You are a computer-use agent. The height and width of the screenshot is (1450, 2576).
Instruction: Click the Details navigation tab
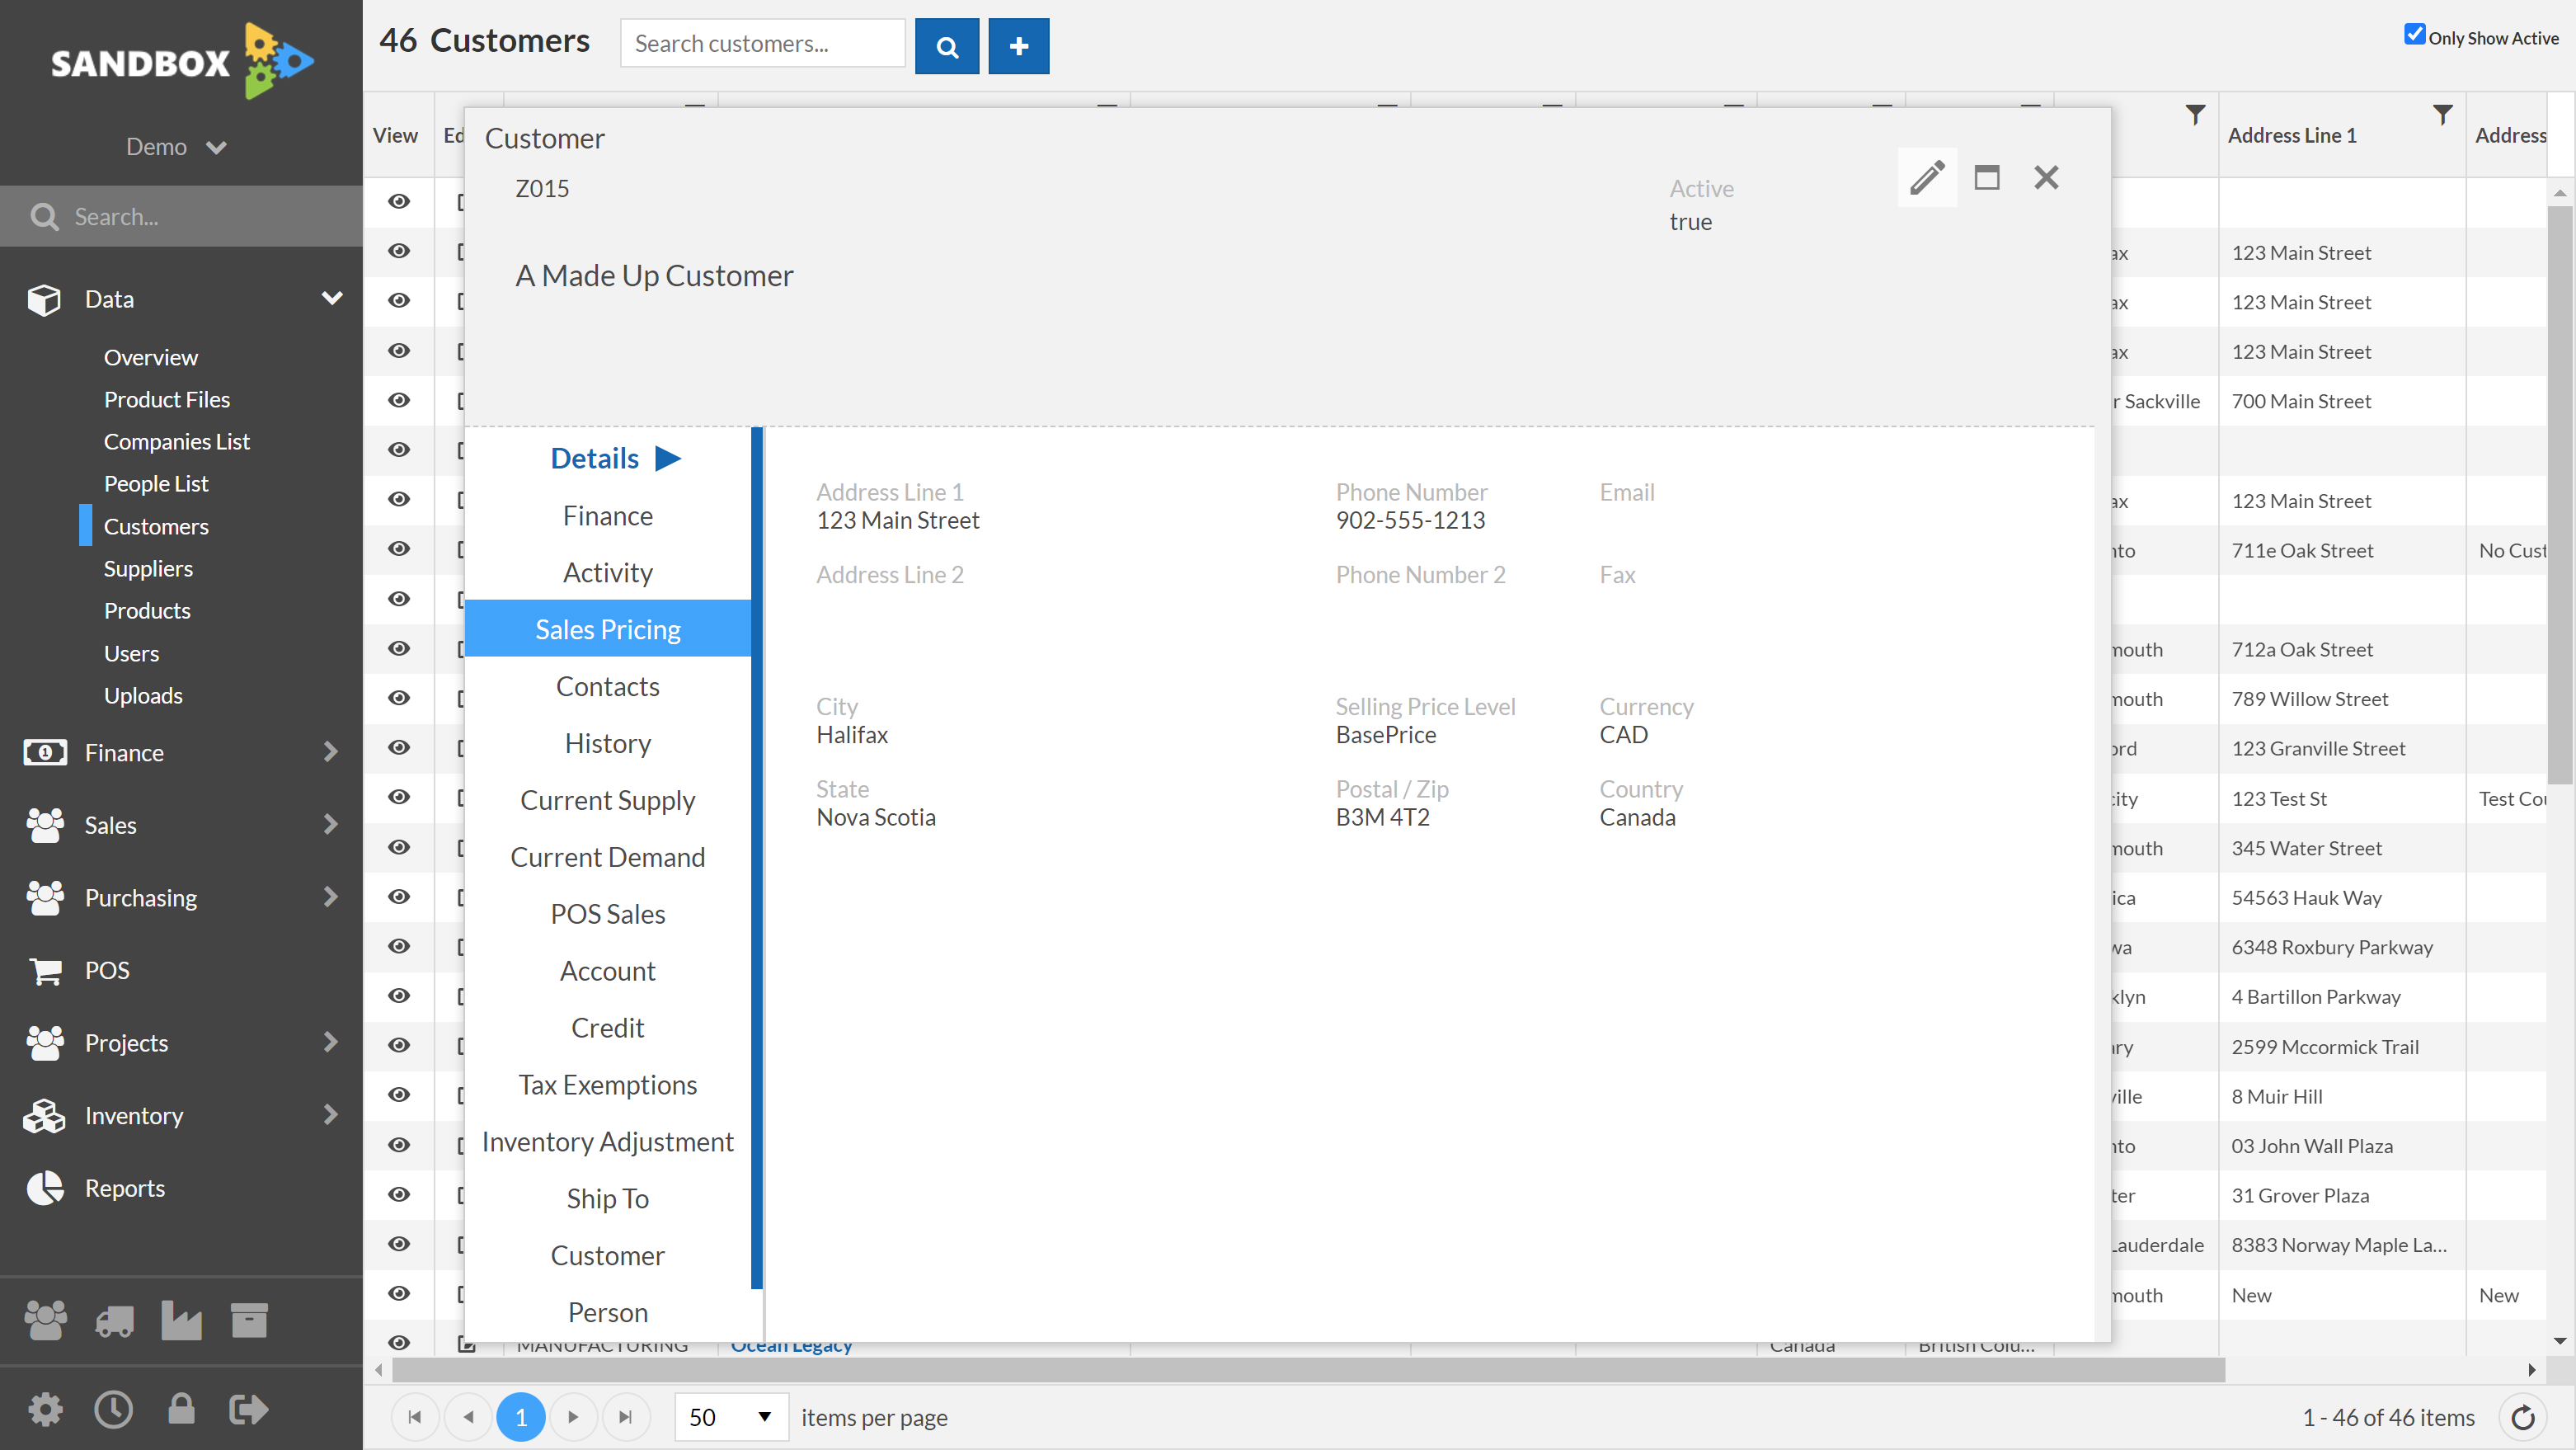point(593,457)
